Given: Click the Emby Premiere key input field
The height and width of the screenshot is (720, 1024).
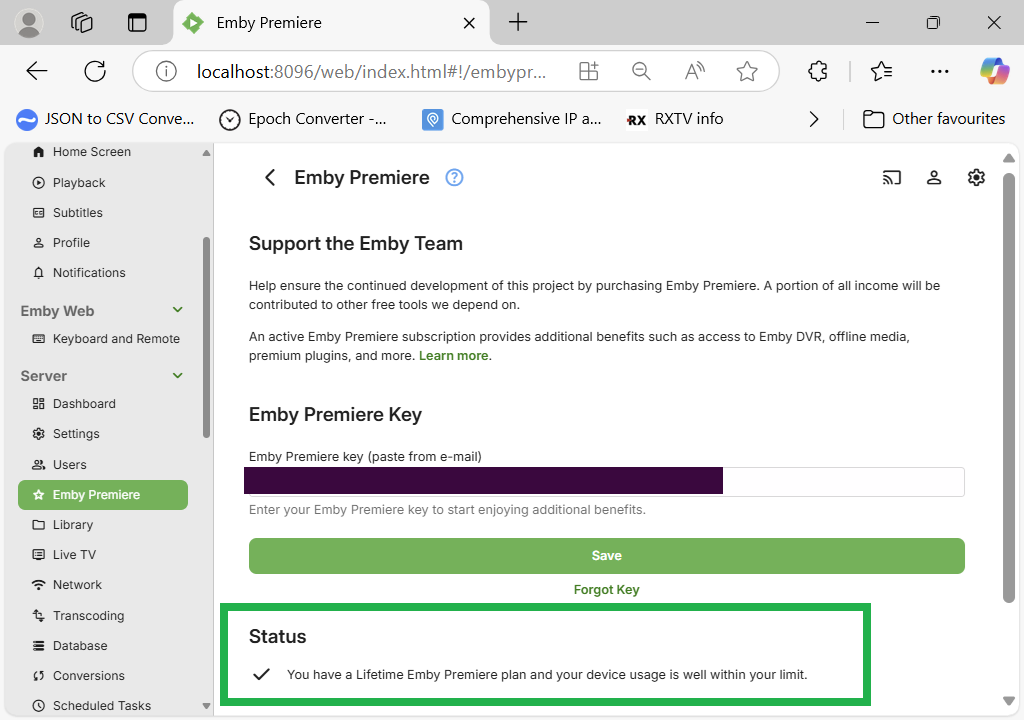Looking at the screenshot, I should tap(842, 482).
